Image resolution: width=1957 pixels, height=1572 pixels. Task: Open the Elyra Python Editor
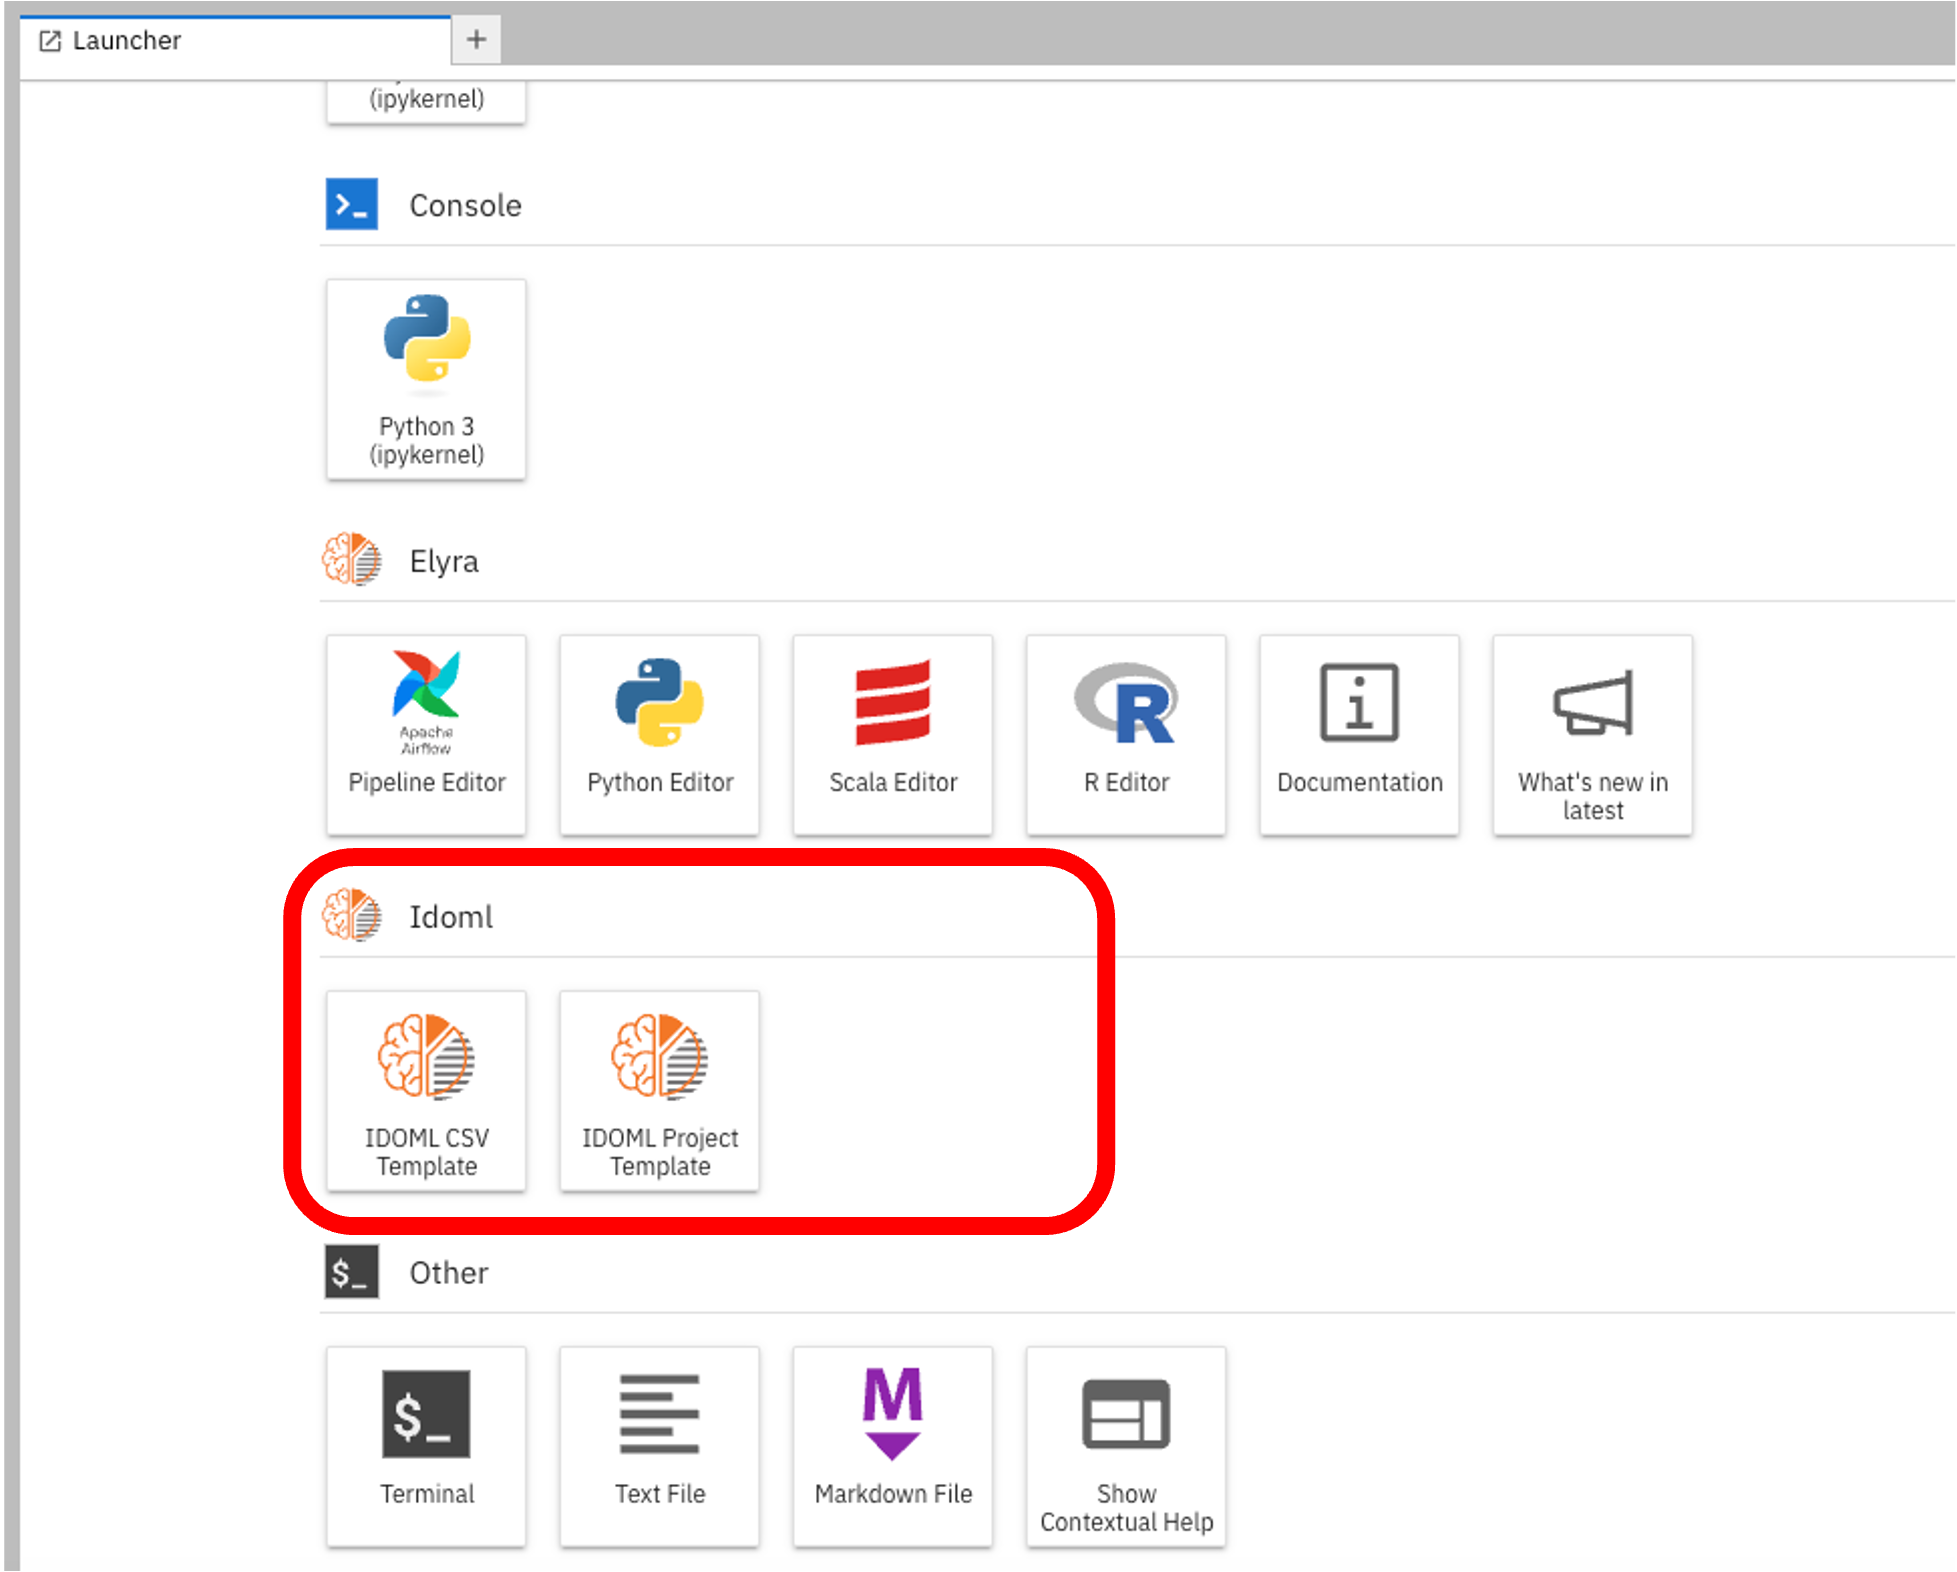660,735
